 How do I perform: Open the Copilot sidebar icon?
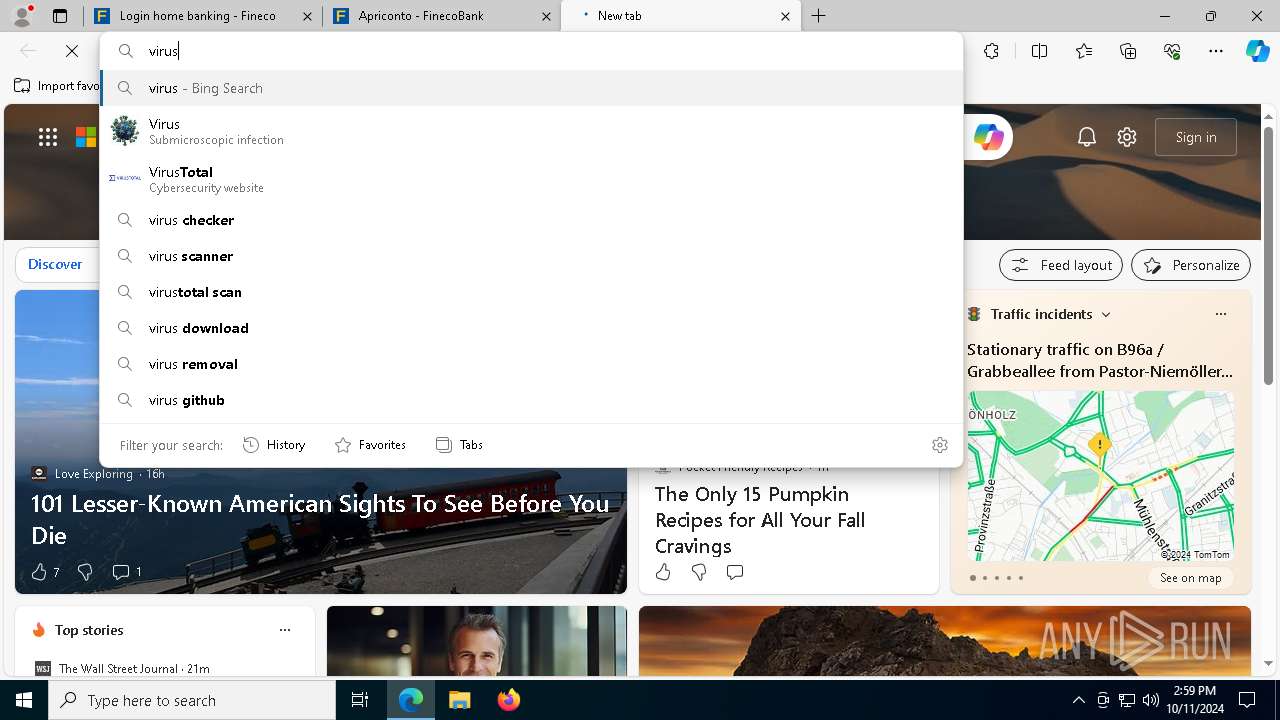point(1257,51)
